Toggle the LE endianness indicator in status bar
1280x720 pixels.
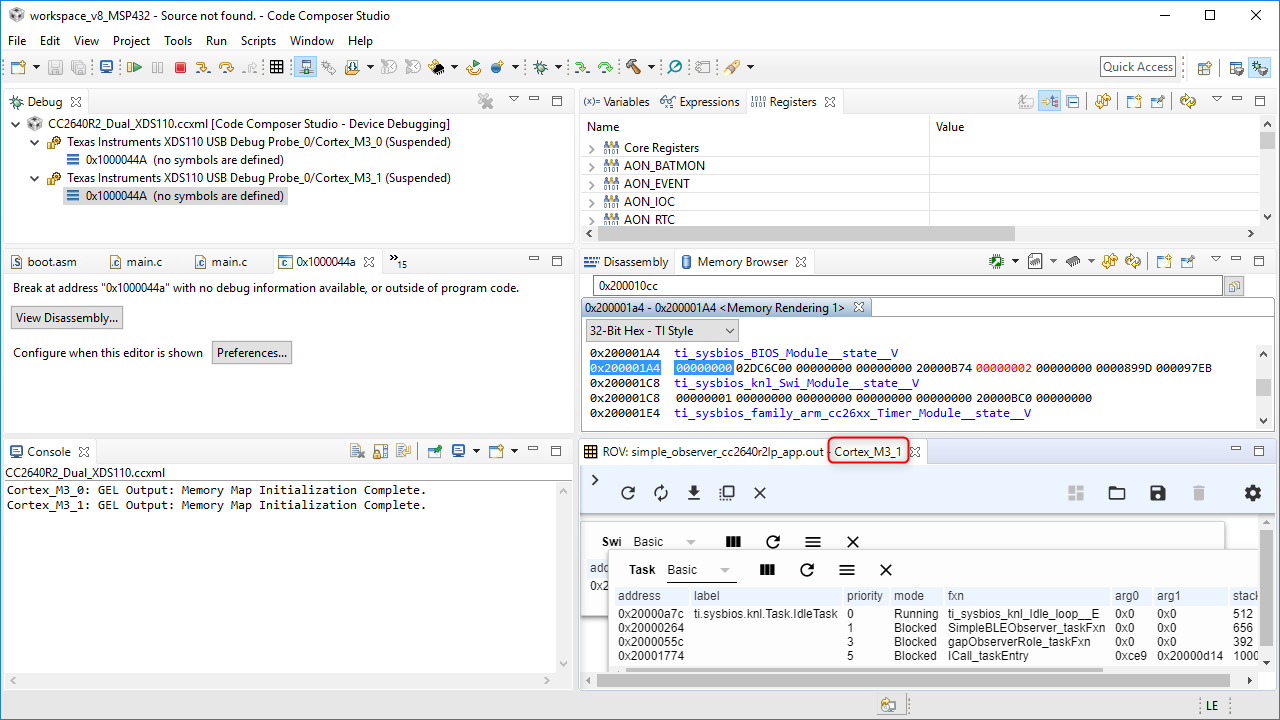coord(1210,704)
